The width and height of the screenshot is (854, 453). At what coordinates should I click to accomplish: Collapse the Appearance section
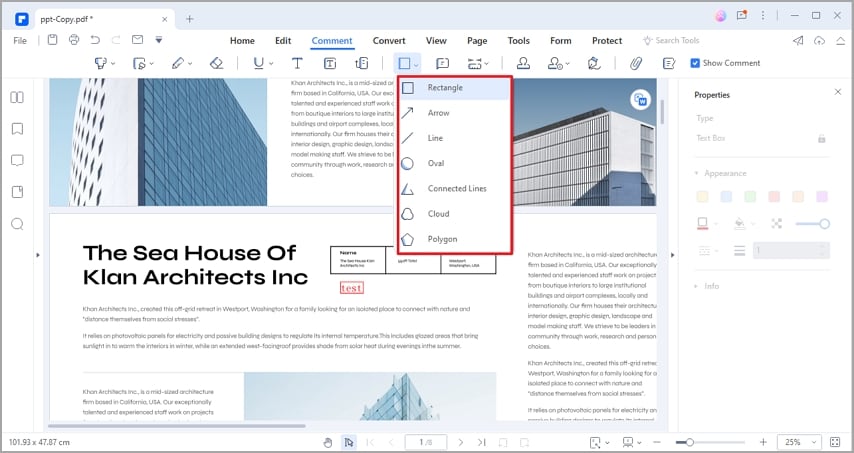pos(697,173)
